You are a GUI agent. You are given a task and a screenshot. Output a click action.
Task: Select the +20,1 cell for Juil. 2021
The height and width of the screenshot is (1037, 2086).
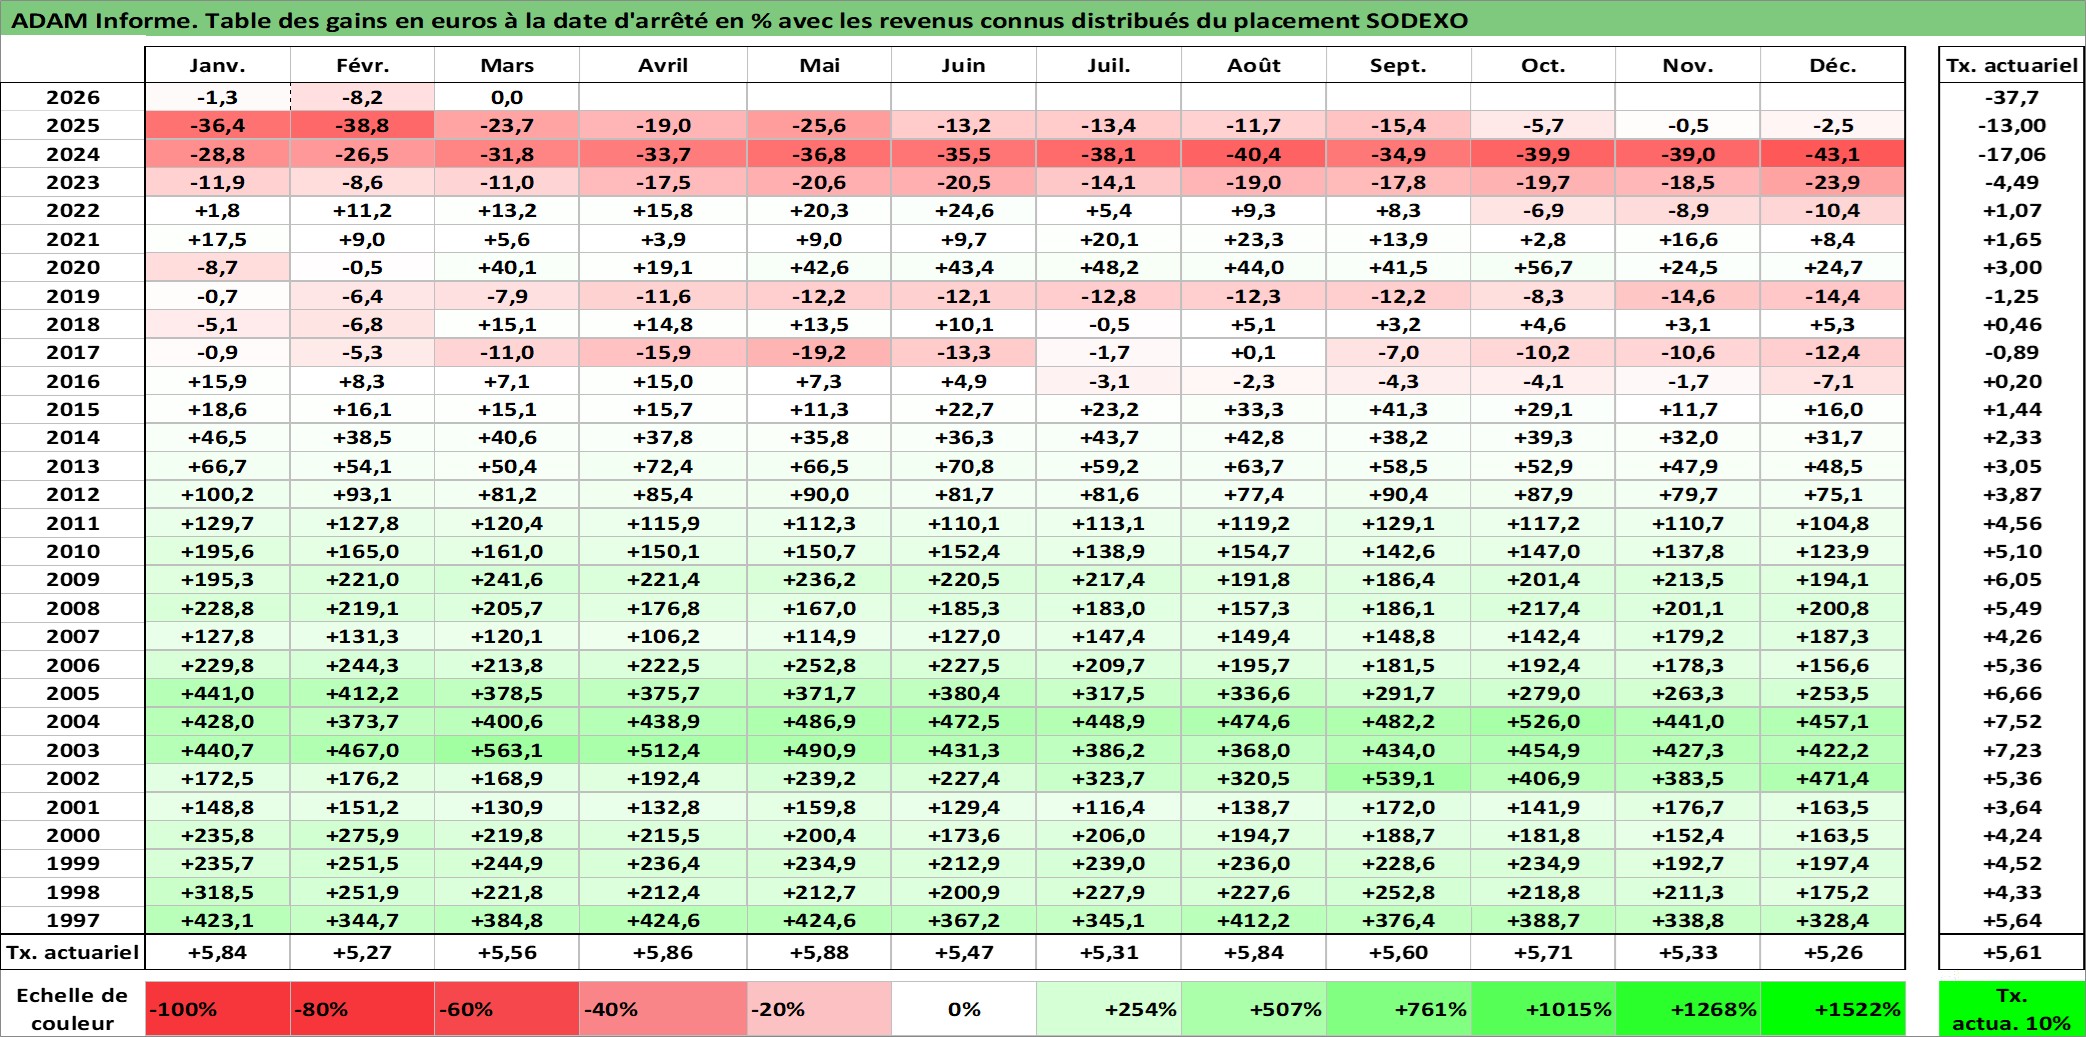(1109, 239)
